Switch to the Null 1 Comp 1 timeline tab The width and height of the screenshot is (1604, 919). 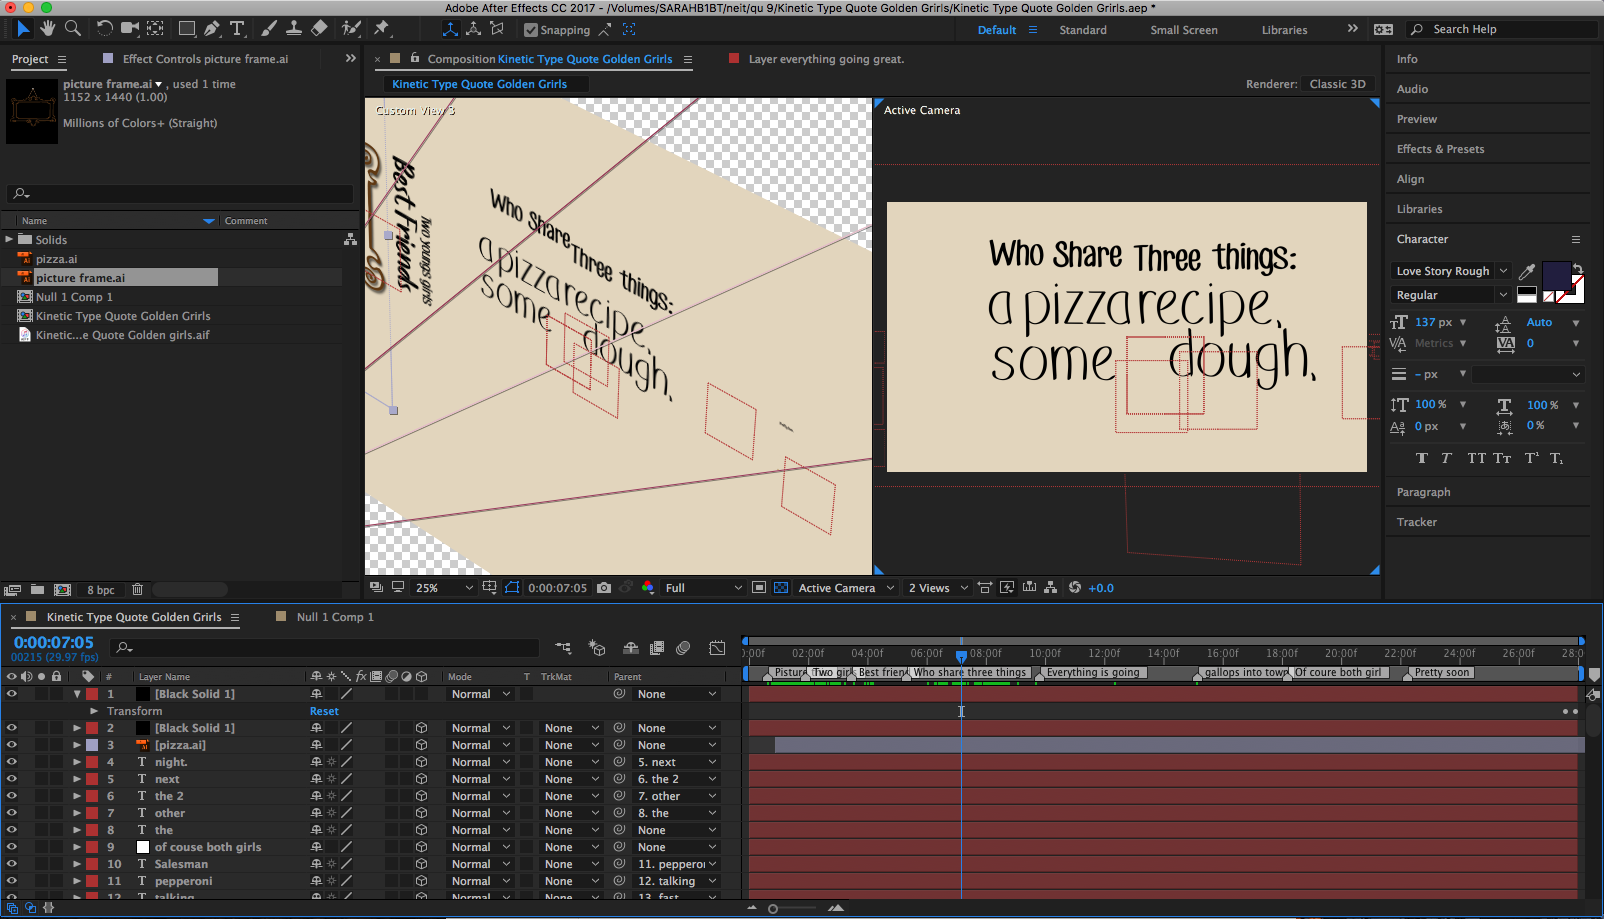(x=335, y=617)
